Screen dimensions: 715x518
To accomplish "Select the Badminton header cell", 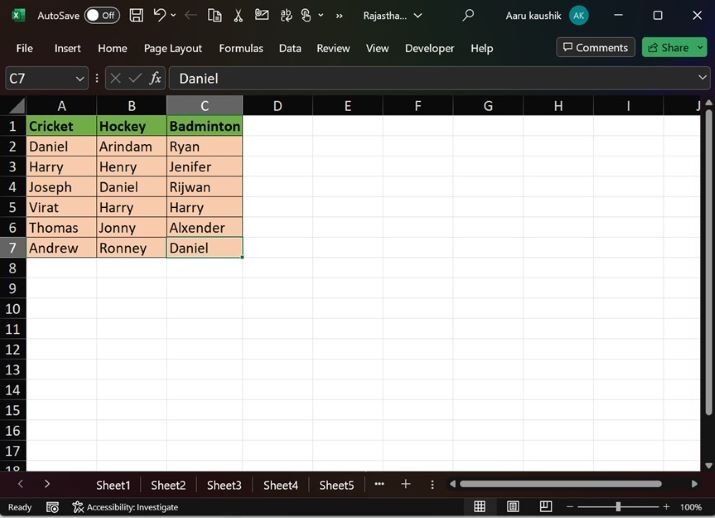I will point(204,126).
